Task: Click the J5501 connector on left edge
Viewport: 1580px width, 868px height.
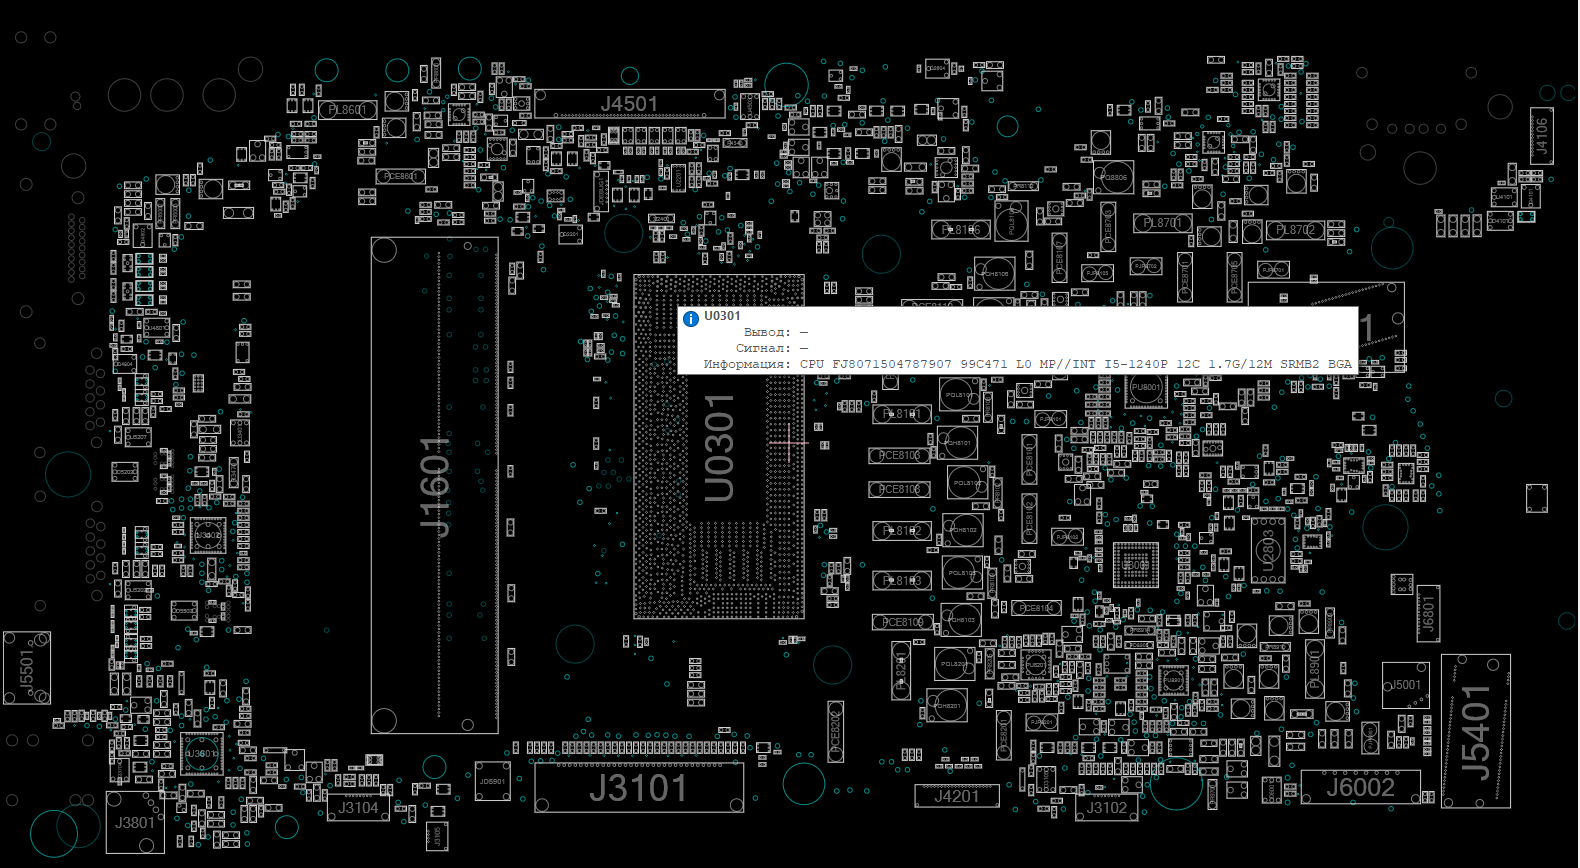Action: [x=27, y=668]
